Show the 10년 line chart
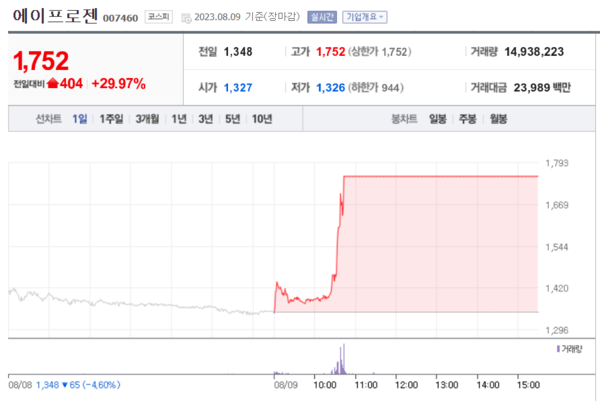The width and height of the screenshot is (600, 401). coord(262,119)
